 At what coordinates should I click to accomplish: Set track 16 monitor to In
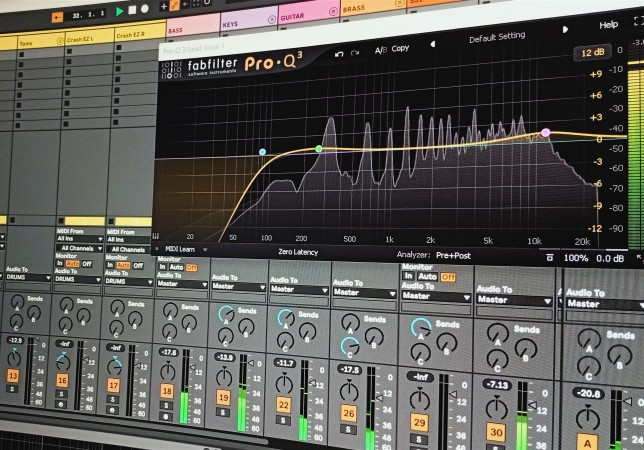point(60,263)
